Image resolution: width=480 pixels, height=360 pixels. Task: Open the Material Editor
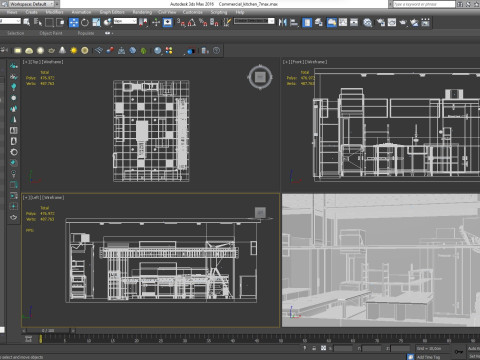pyautogui.click(x=368, y=23)
